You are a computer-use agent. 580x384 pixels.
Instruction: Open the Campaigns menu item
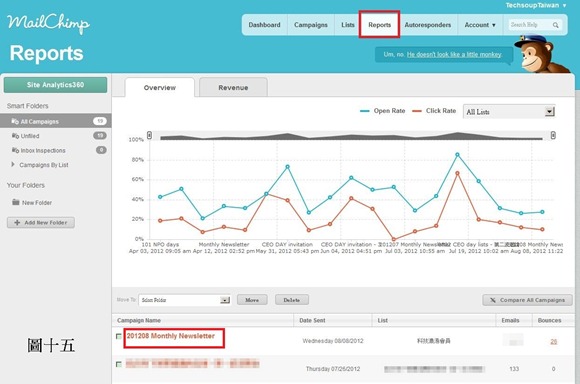coord(311,25)
